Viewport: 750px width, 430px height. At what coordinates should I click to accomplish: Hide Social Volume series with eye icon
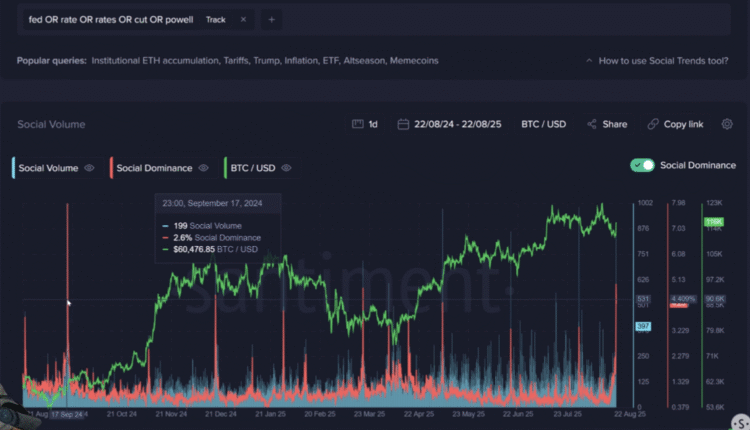(89, 168)
